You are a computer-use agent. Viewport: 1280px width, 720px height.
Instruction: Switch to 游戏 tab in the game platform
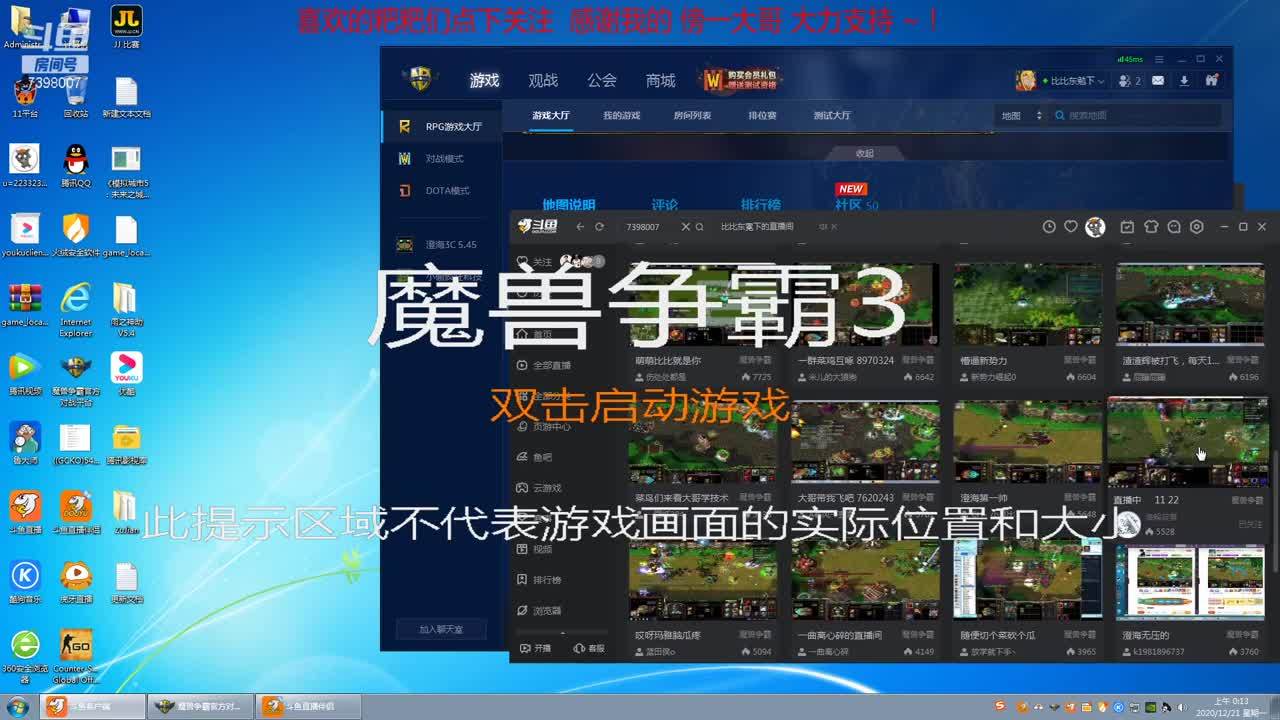point(484,80)
